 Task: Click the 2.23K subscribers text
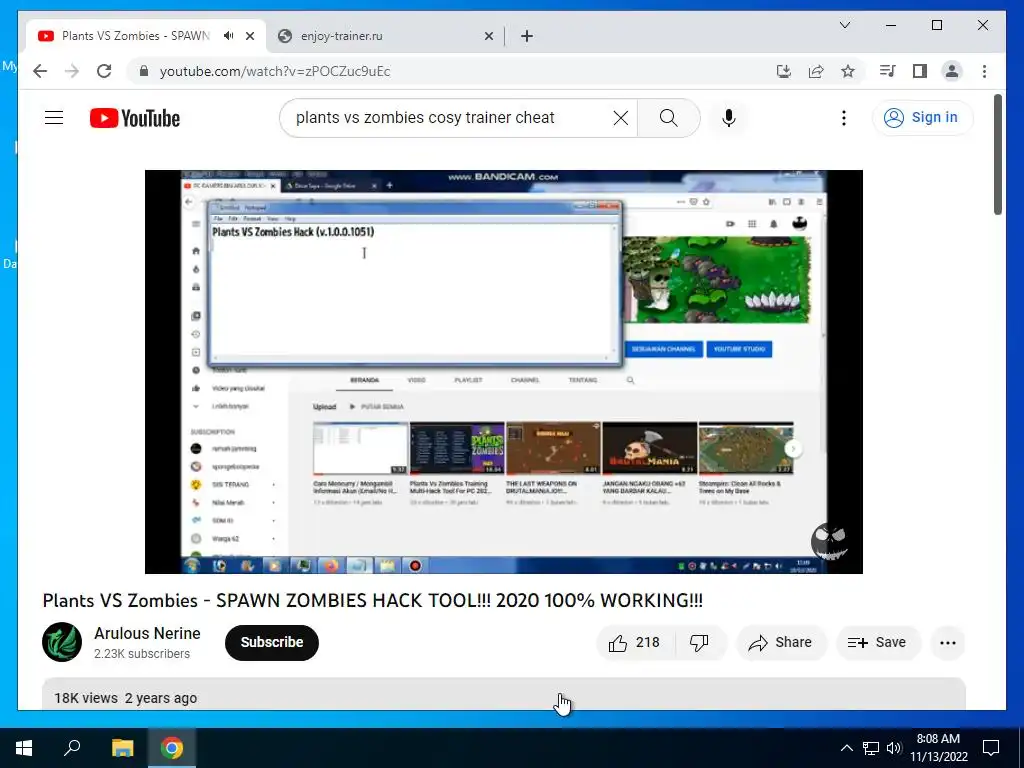tap(142, 654)
